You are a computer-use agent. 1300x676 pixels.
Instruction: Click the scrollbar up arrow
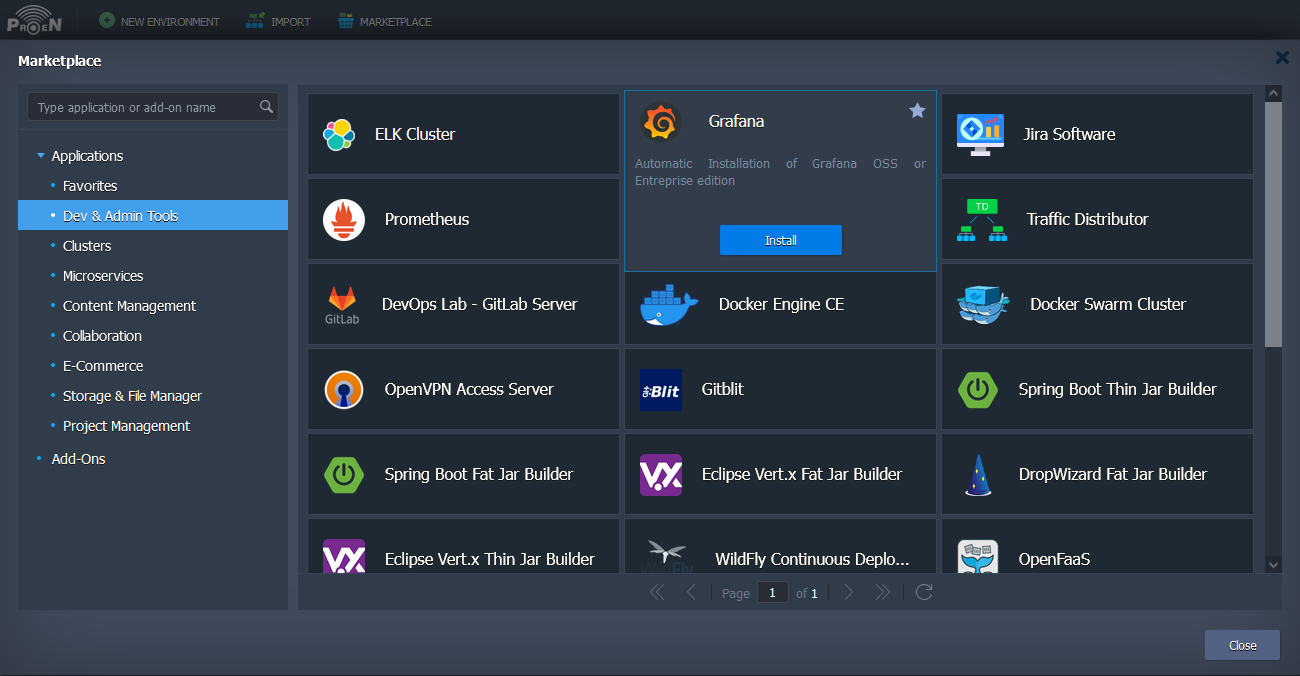(1273, 93)
